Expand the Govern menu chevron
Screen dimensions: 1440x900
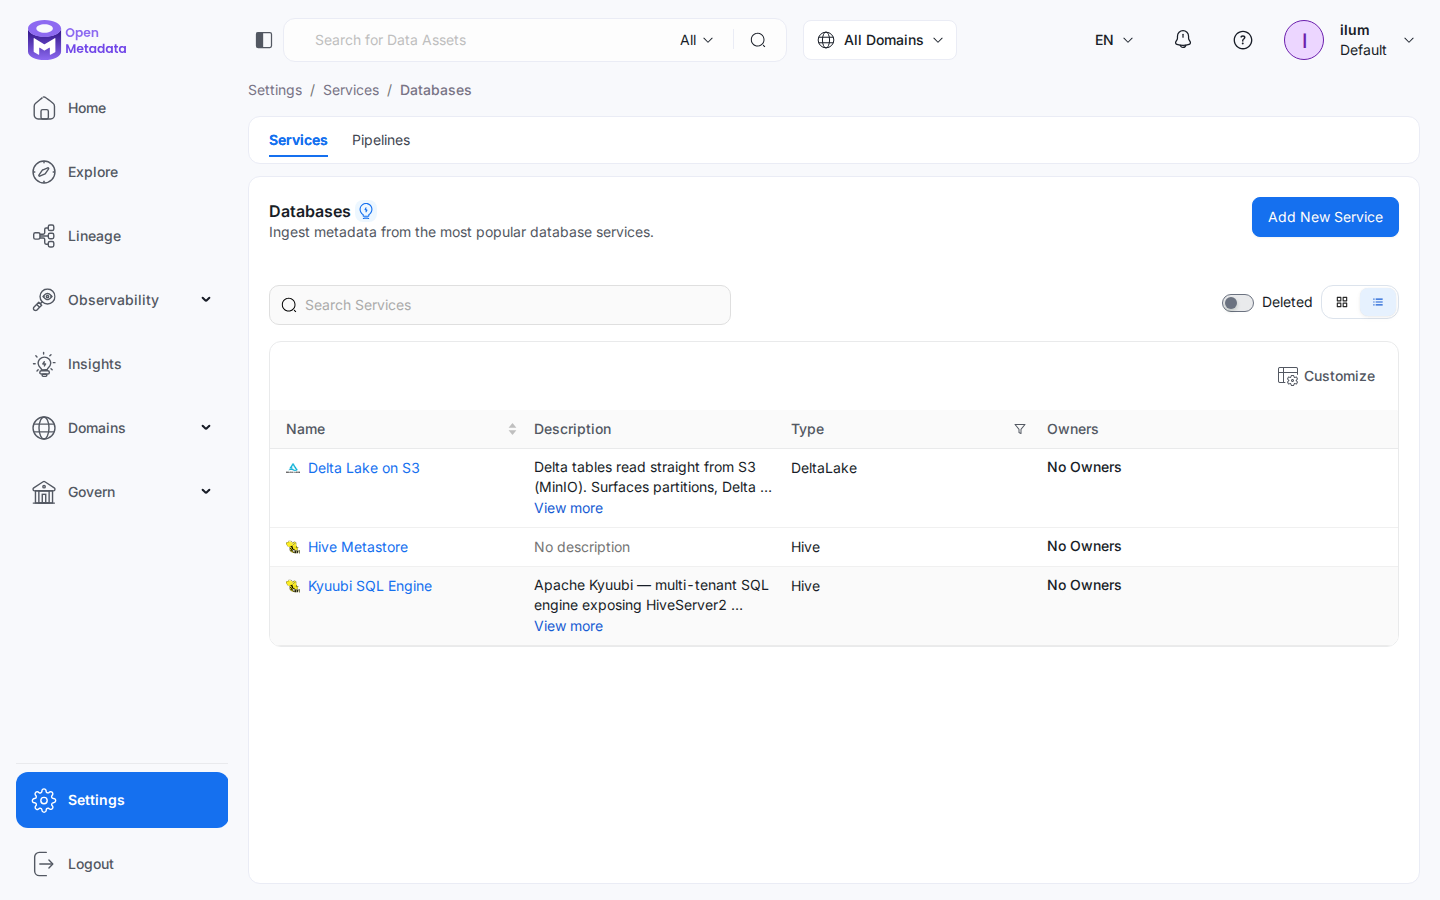tap(206, 492)
